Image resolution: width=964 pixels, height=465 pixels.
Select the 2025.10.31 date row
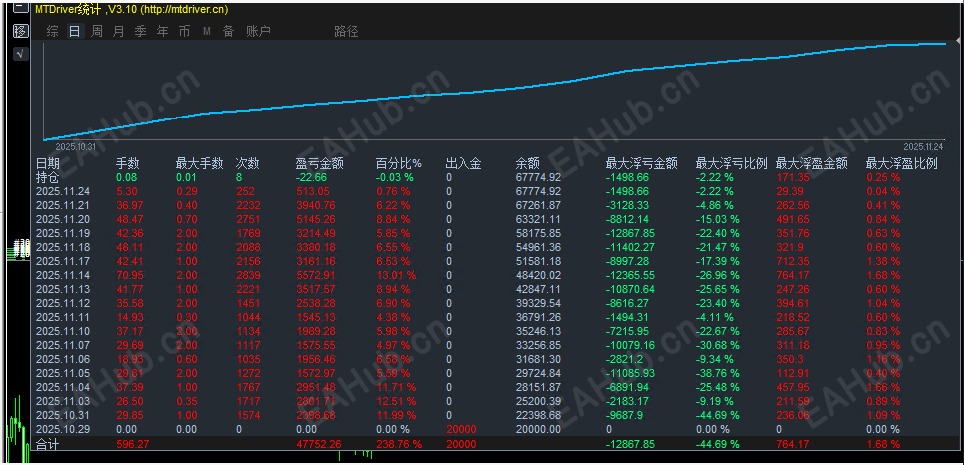63,415
